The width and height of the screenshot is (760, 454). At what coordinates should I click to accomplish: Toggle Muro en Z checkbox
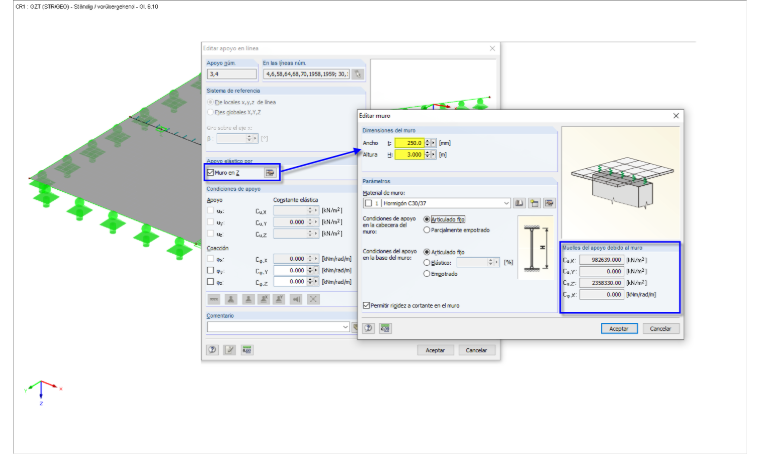click(210, 172)
